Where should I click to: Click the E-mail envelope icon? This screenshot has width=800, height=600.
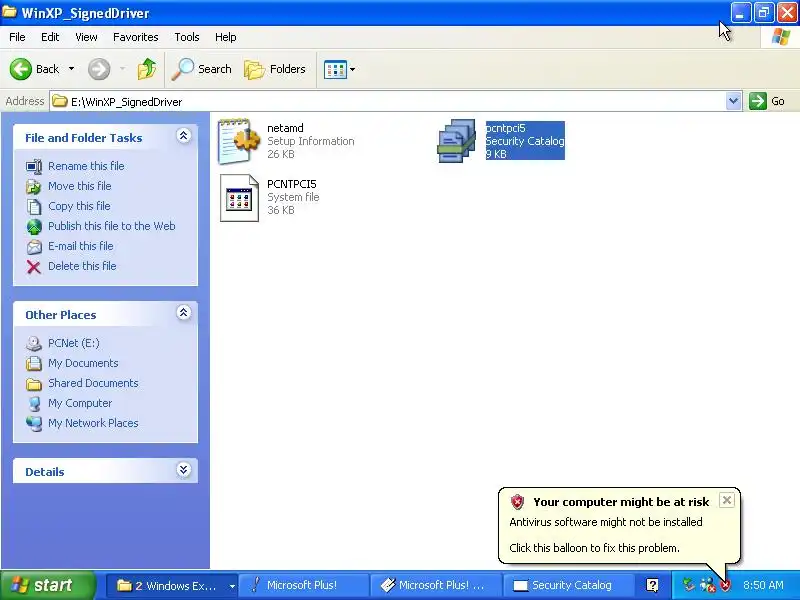(x=34, y=246)
